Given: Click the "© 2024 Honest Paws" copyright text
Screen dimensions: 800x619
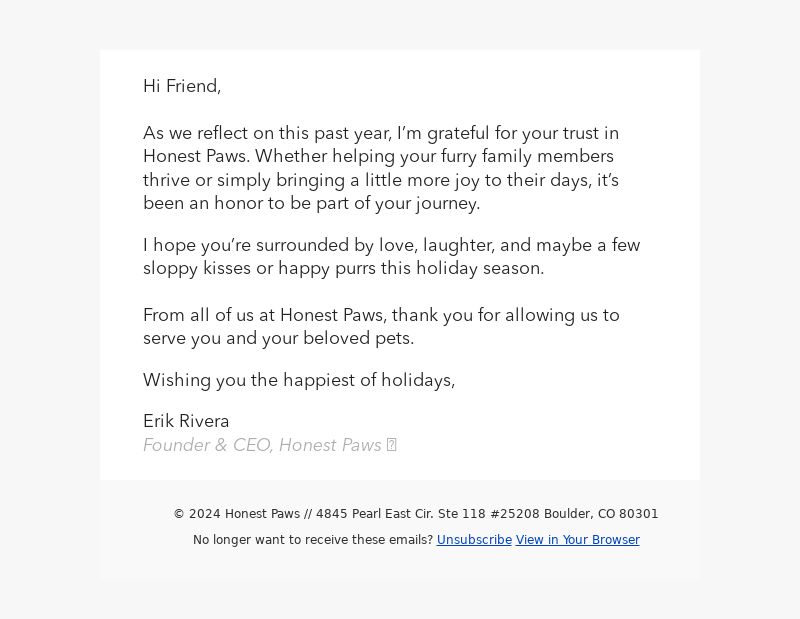Looking at the screenshot, I should point(236,514).
